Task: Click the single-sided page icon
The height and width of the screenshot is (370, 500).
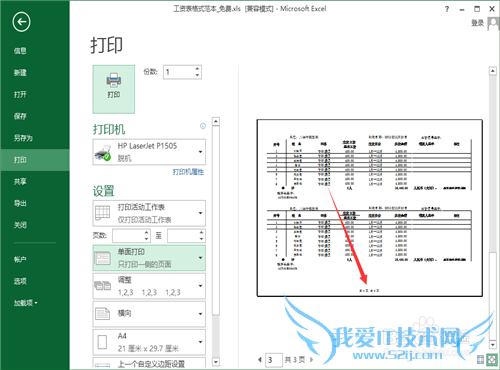Action: (x=102, y=258)
